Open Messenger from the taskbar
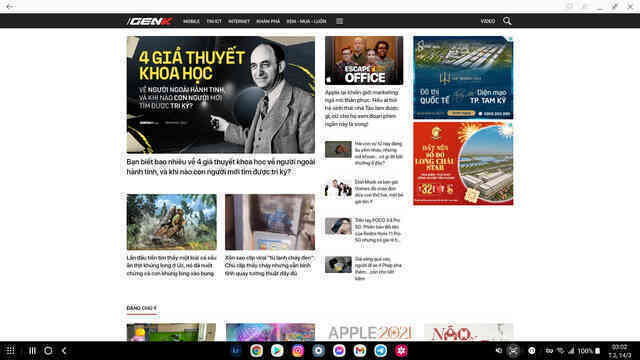Viewport: 640px width, 360px height. [x=339, y=351]
